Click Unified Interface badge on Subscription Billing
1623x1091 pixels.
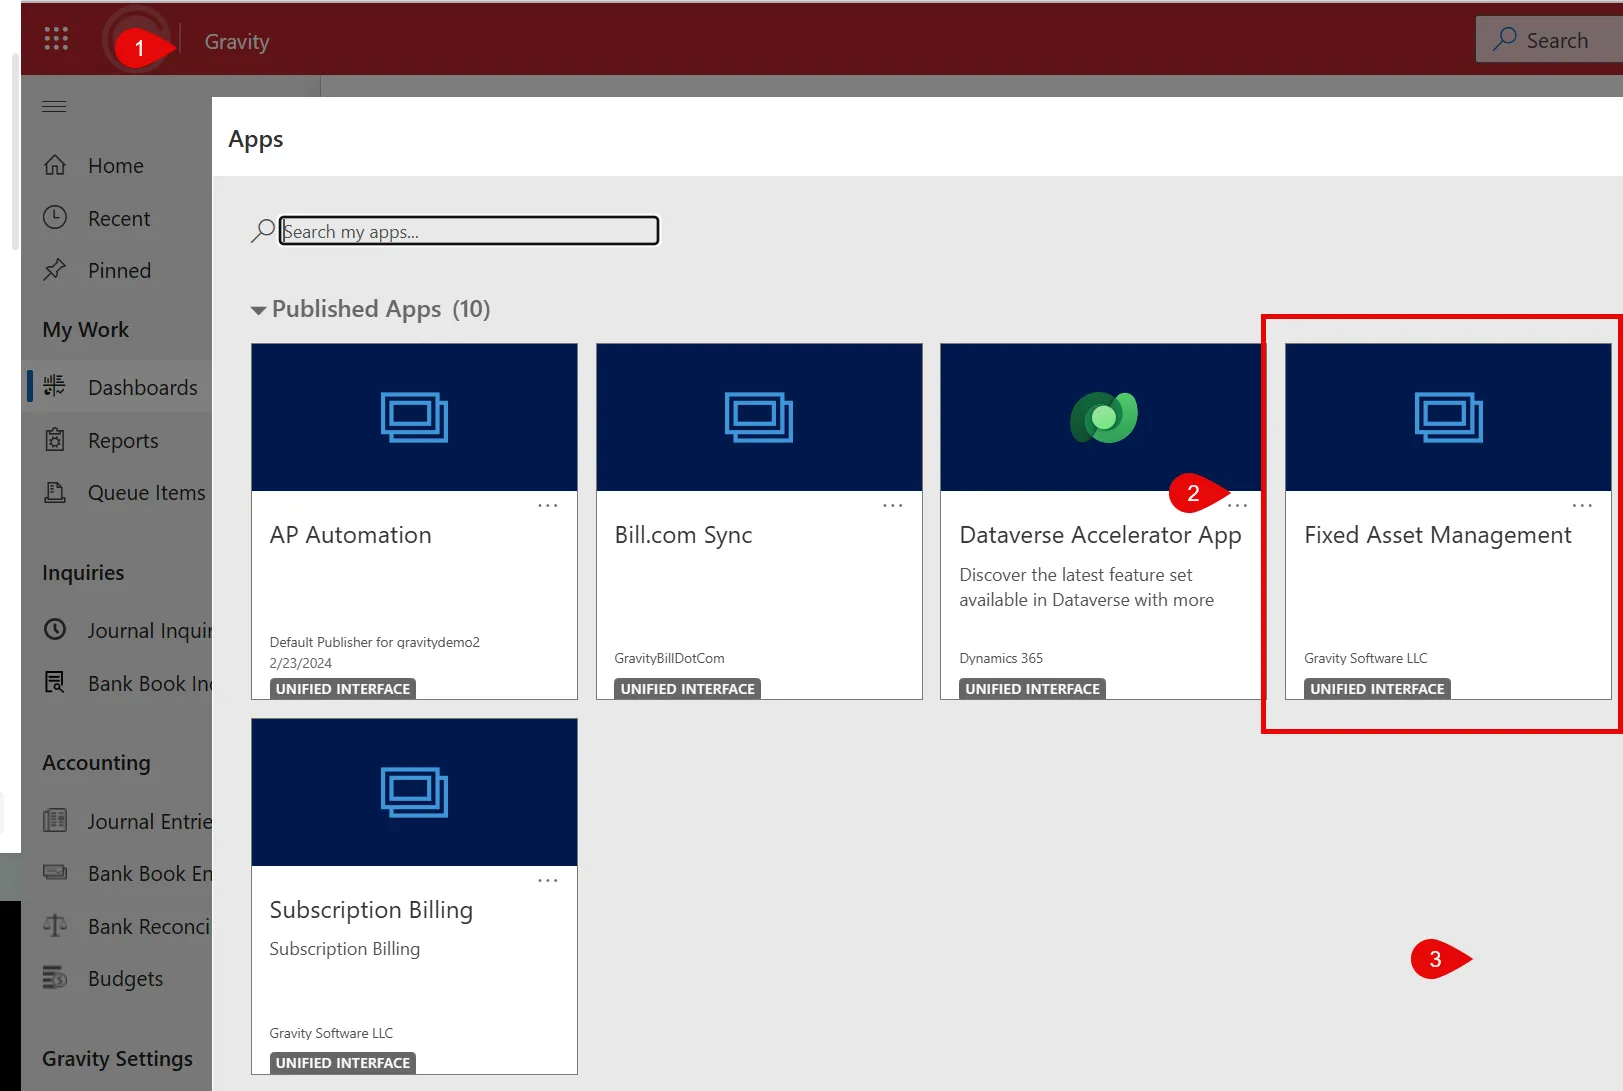click(x=343, y=1063)
